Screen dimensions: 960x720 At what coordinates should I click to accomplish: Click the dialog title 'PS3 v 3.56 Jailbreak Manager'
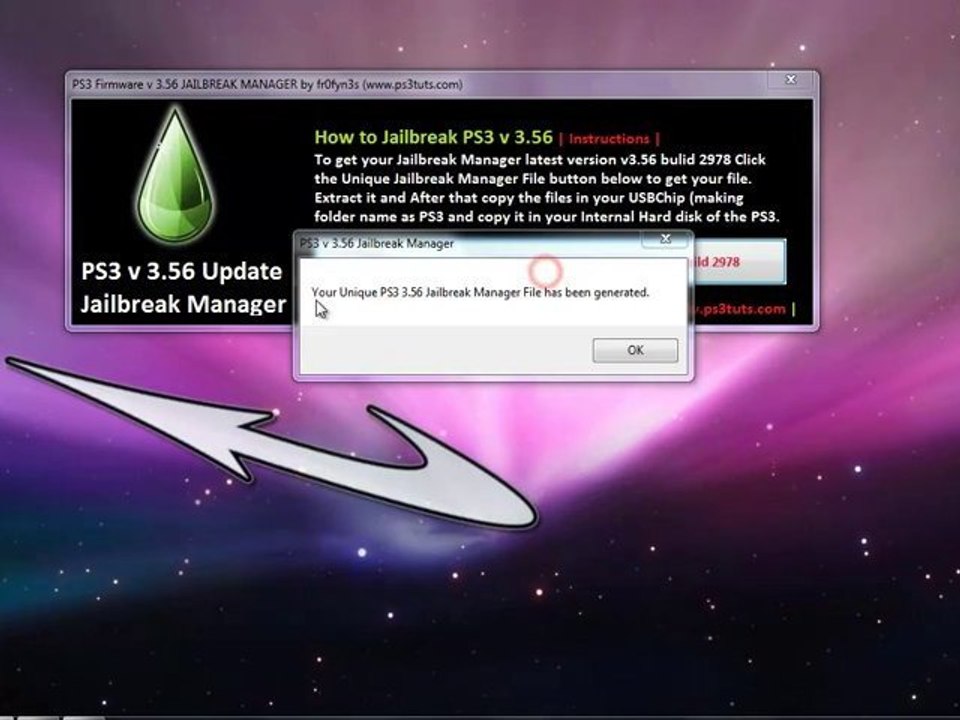(377, 243)
